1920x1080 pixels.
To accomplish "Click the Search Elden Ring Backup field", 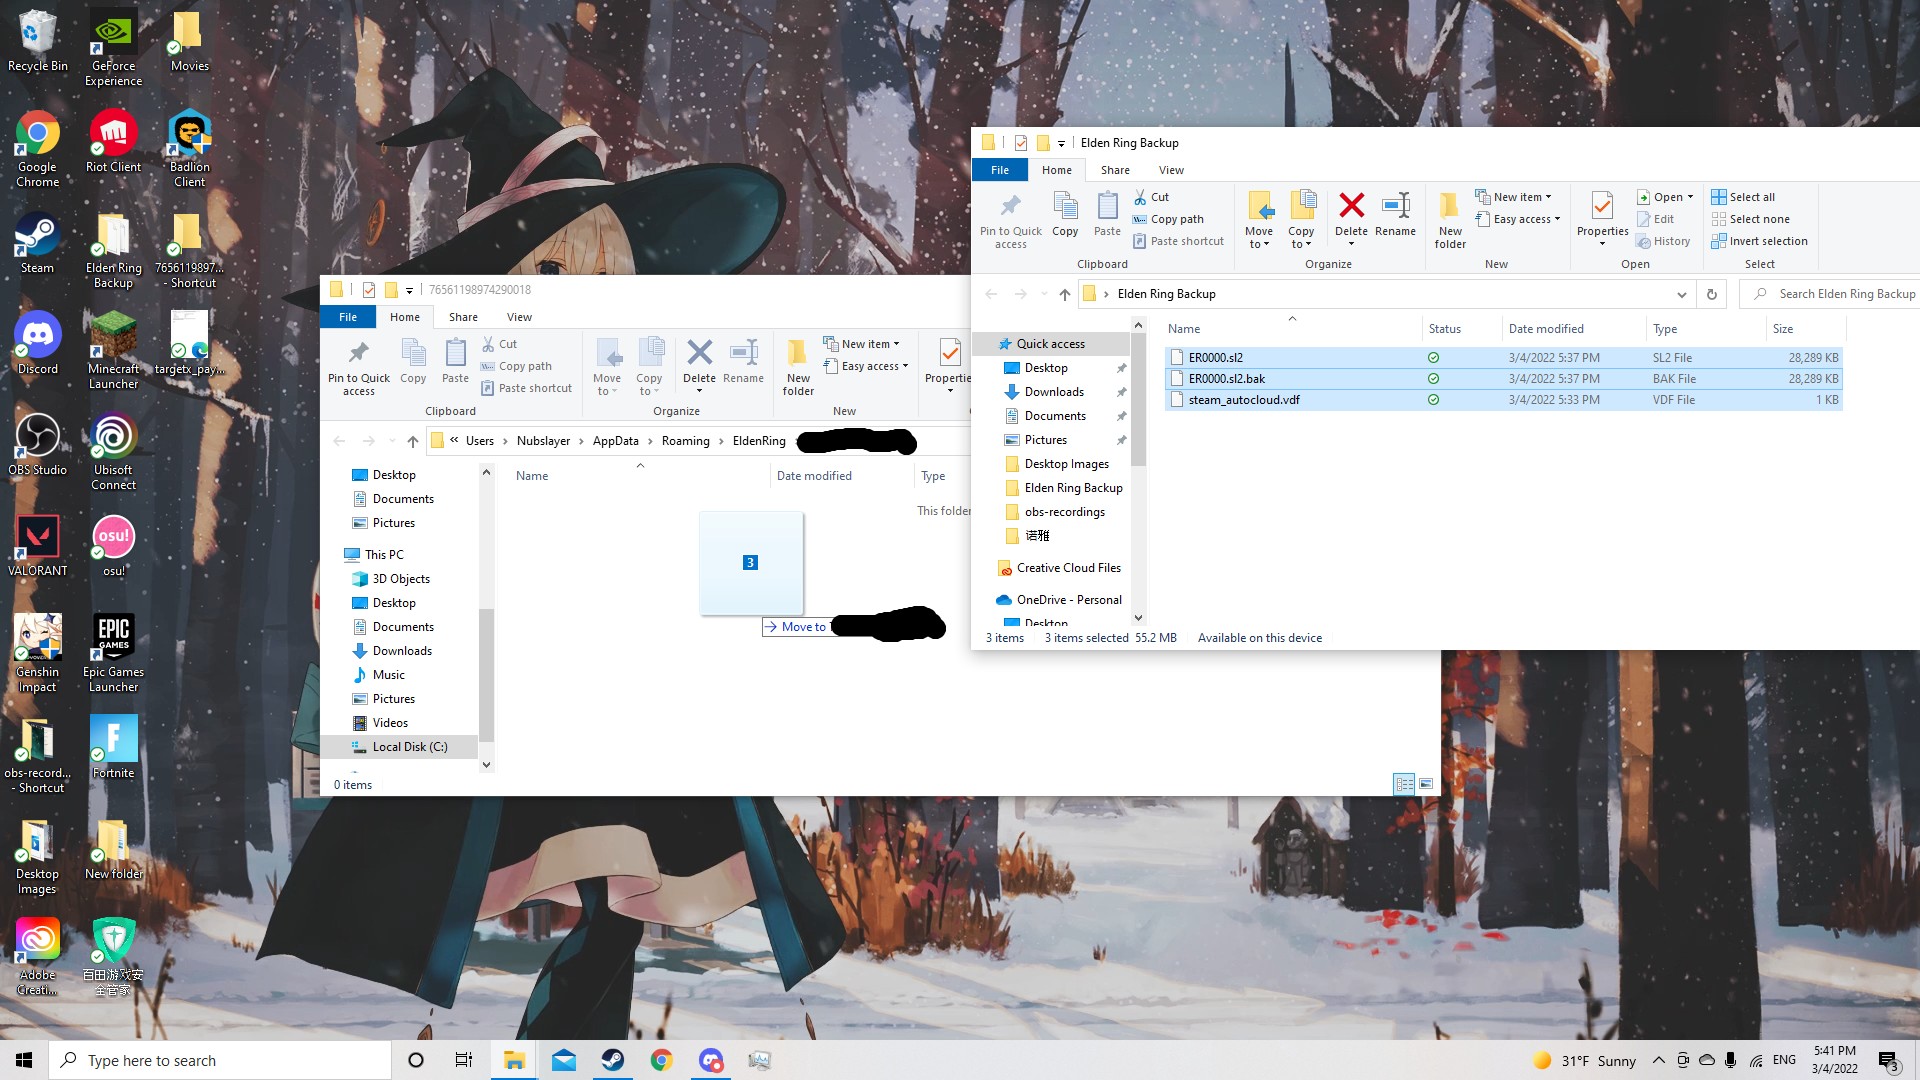I will [x=1840, y=294].
